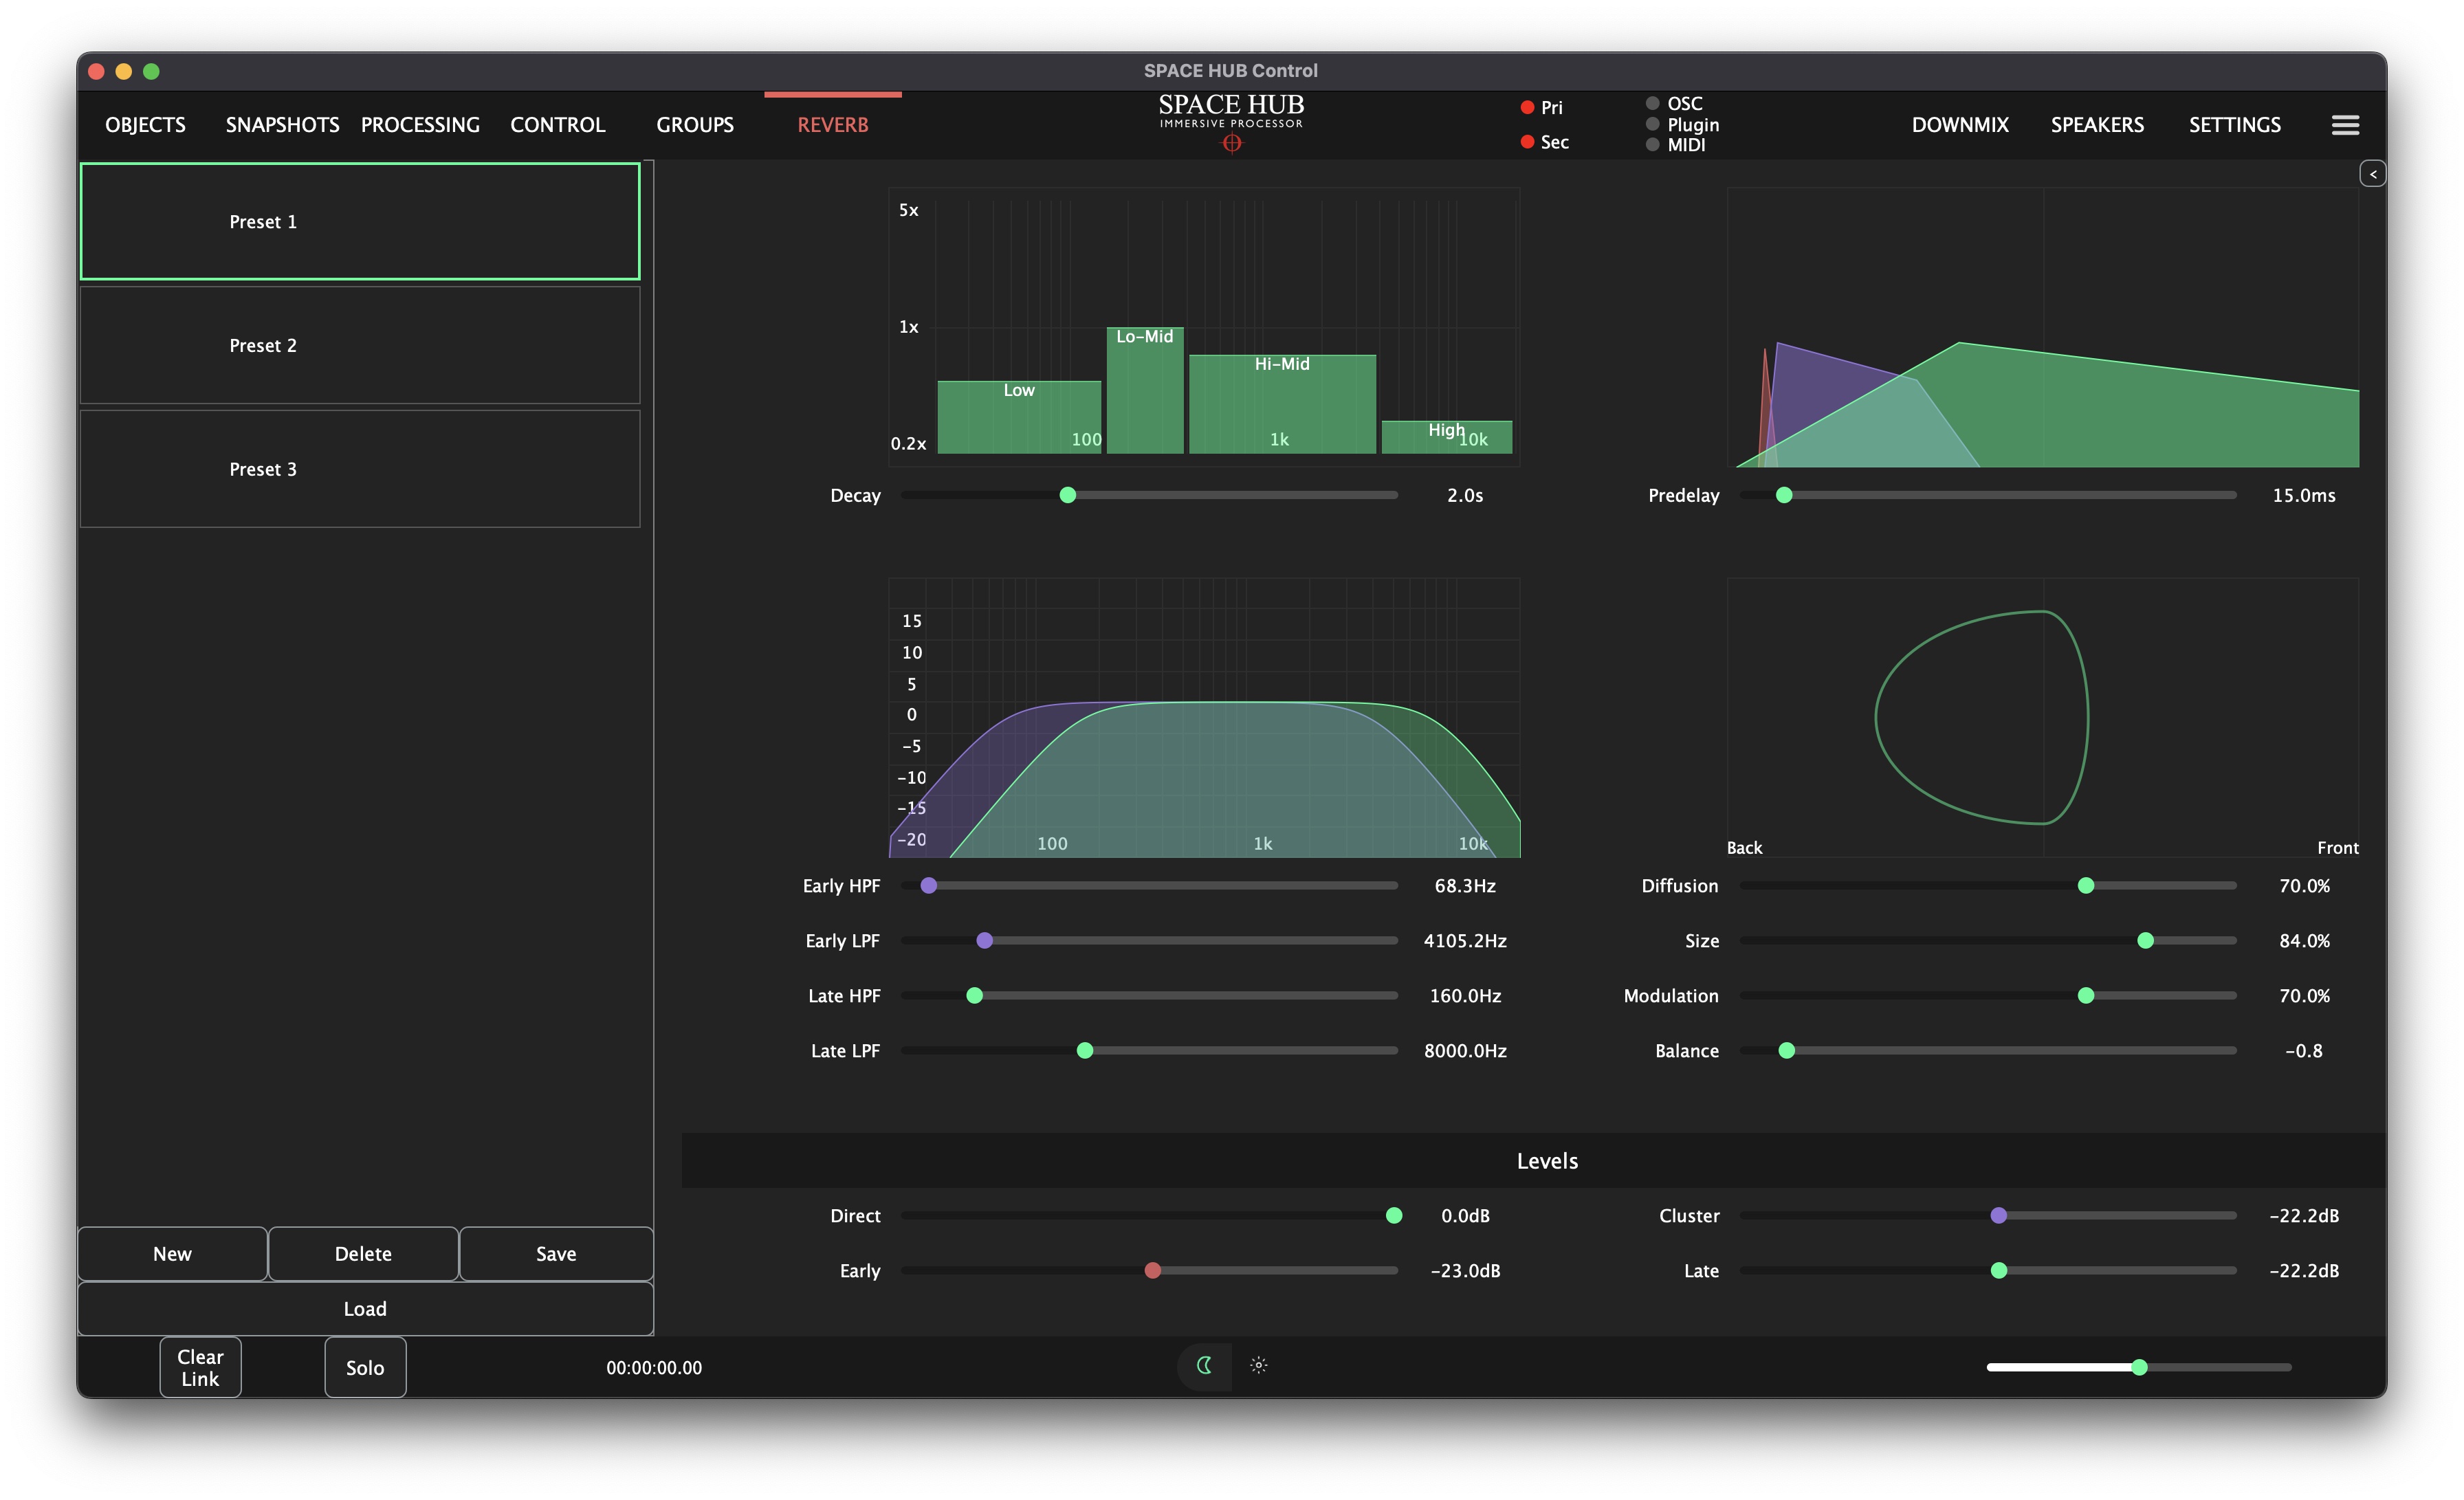Open the hamburger menu icon
The height and width of the screenshot is (1500, 2464).
[2345, 125]
